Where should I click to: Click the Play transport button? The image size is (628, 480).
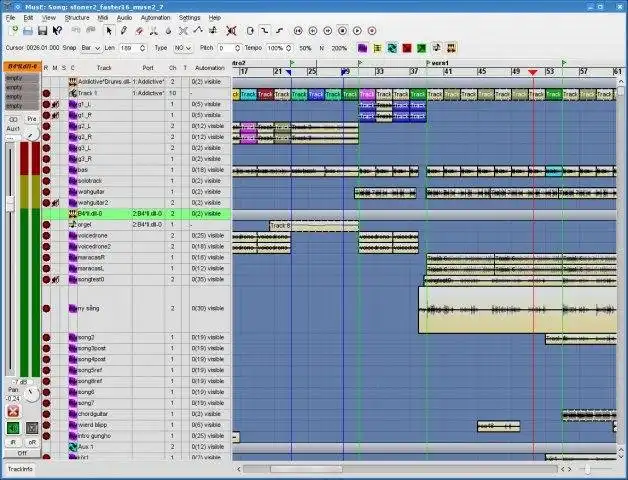(357, 31)
